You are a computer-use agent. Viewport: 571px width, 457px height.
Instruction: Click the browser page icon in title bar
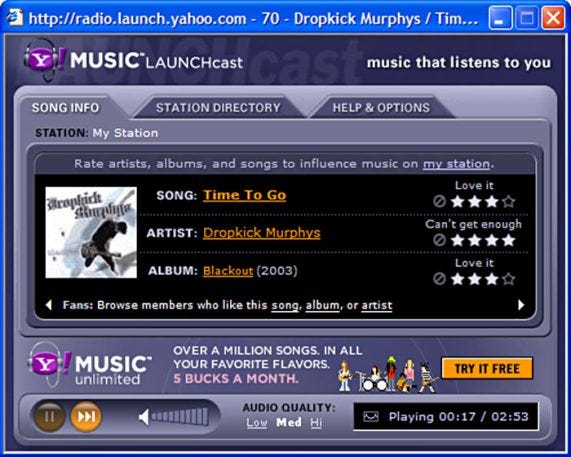15,17
